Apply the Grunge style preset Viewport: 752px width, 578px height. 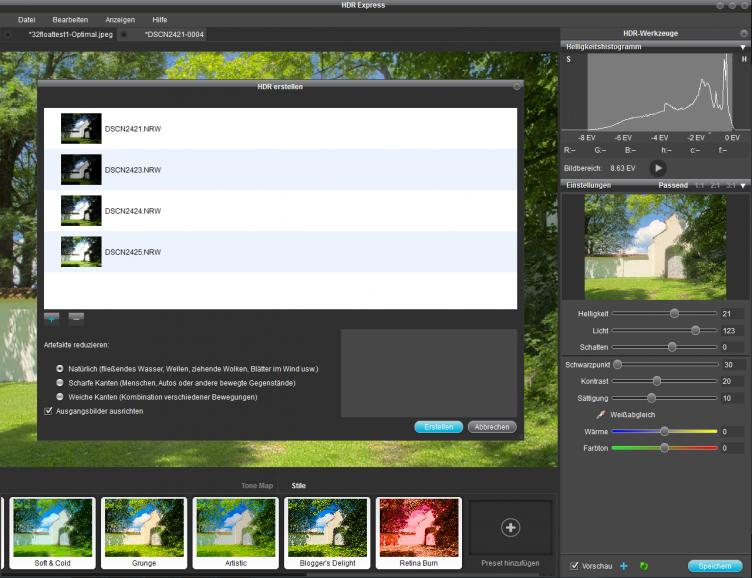coord(144,533)
